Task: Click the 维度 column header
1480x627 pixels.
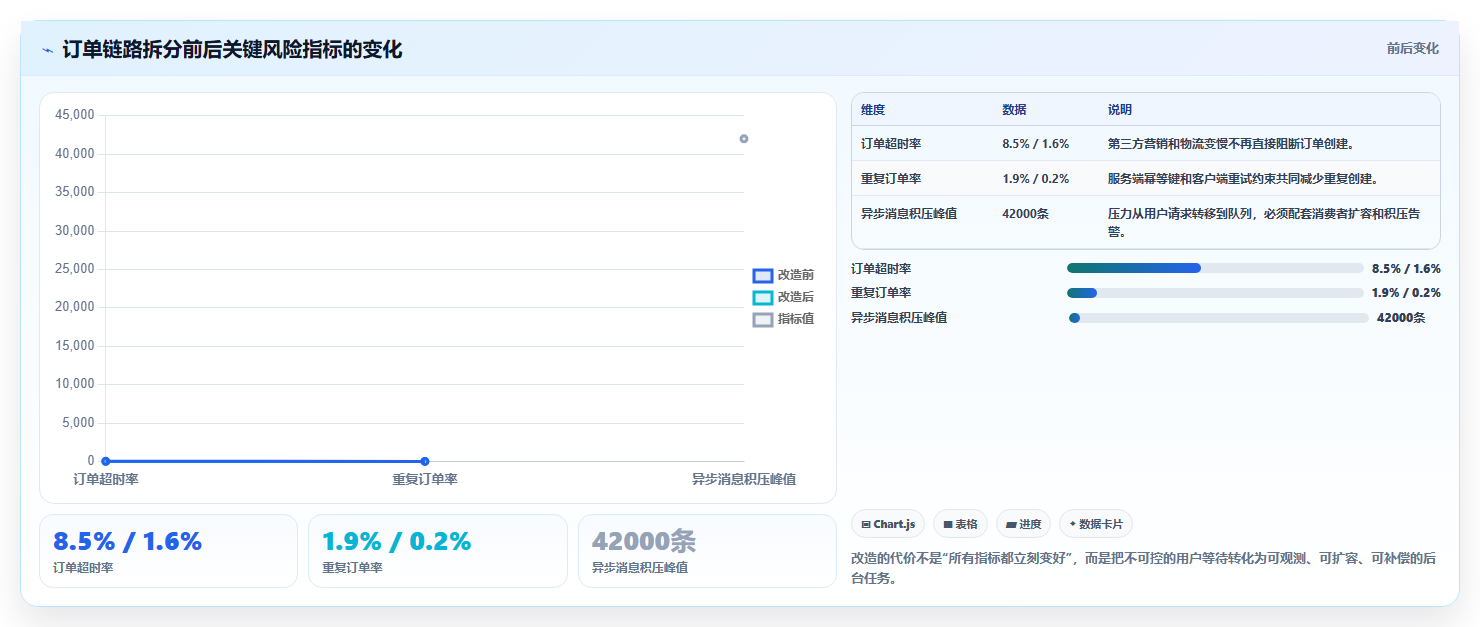Action: click(x=873, y=110)
